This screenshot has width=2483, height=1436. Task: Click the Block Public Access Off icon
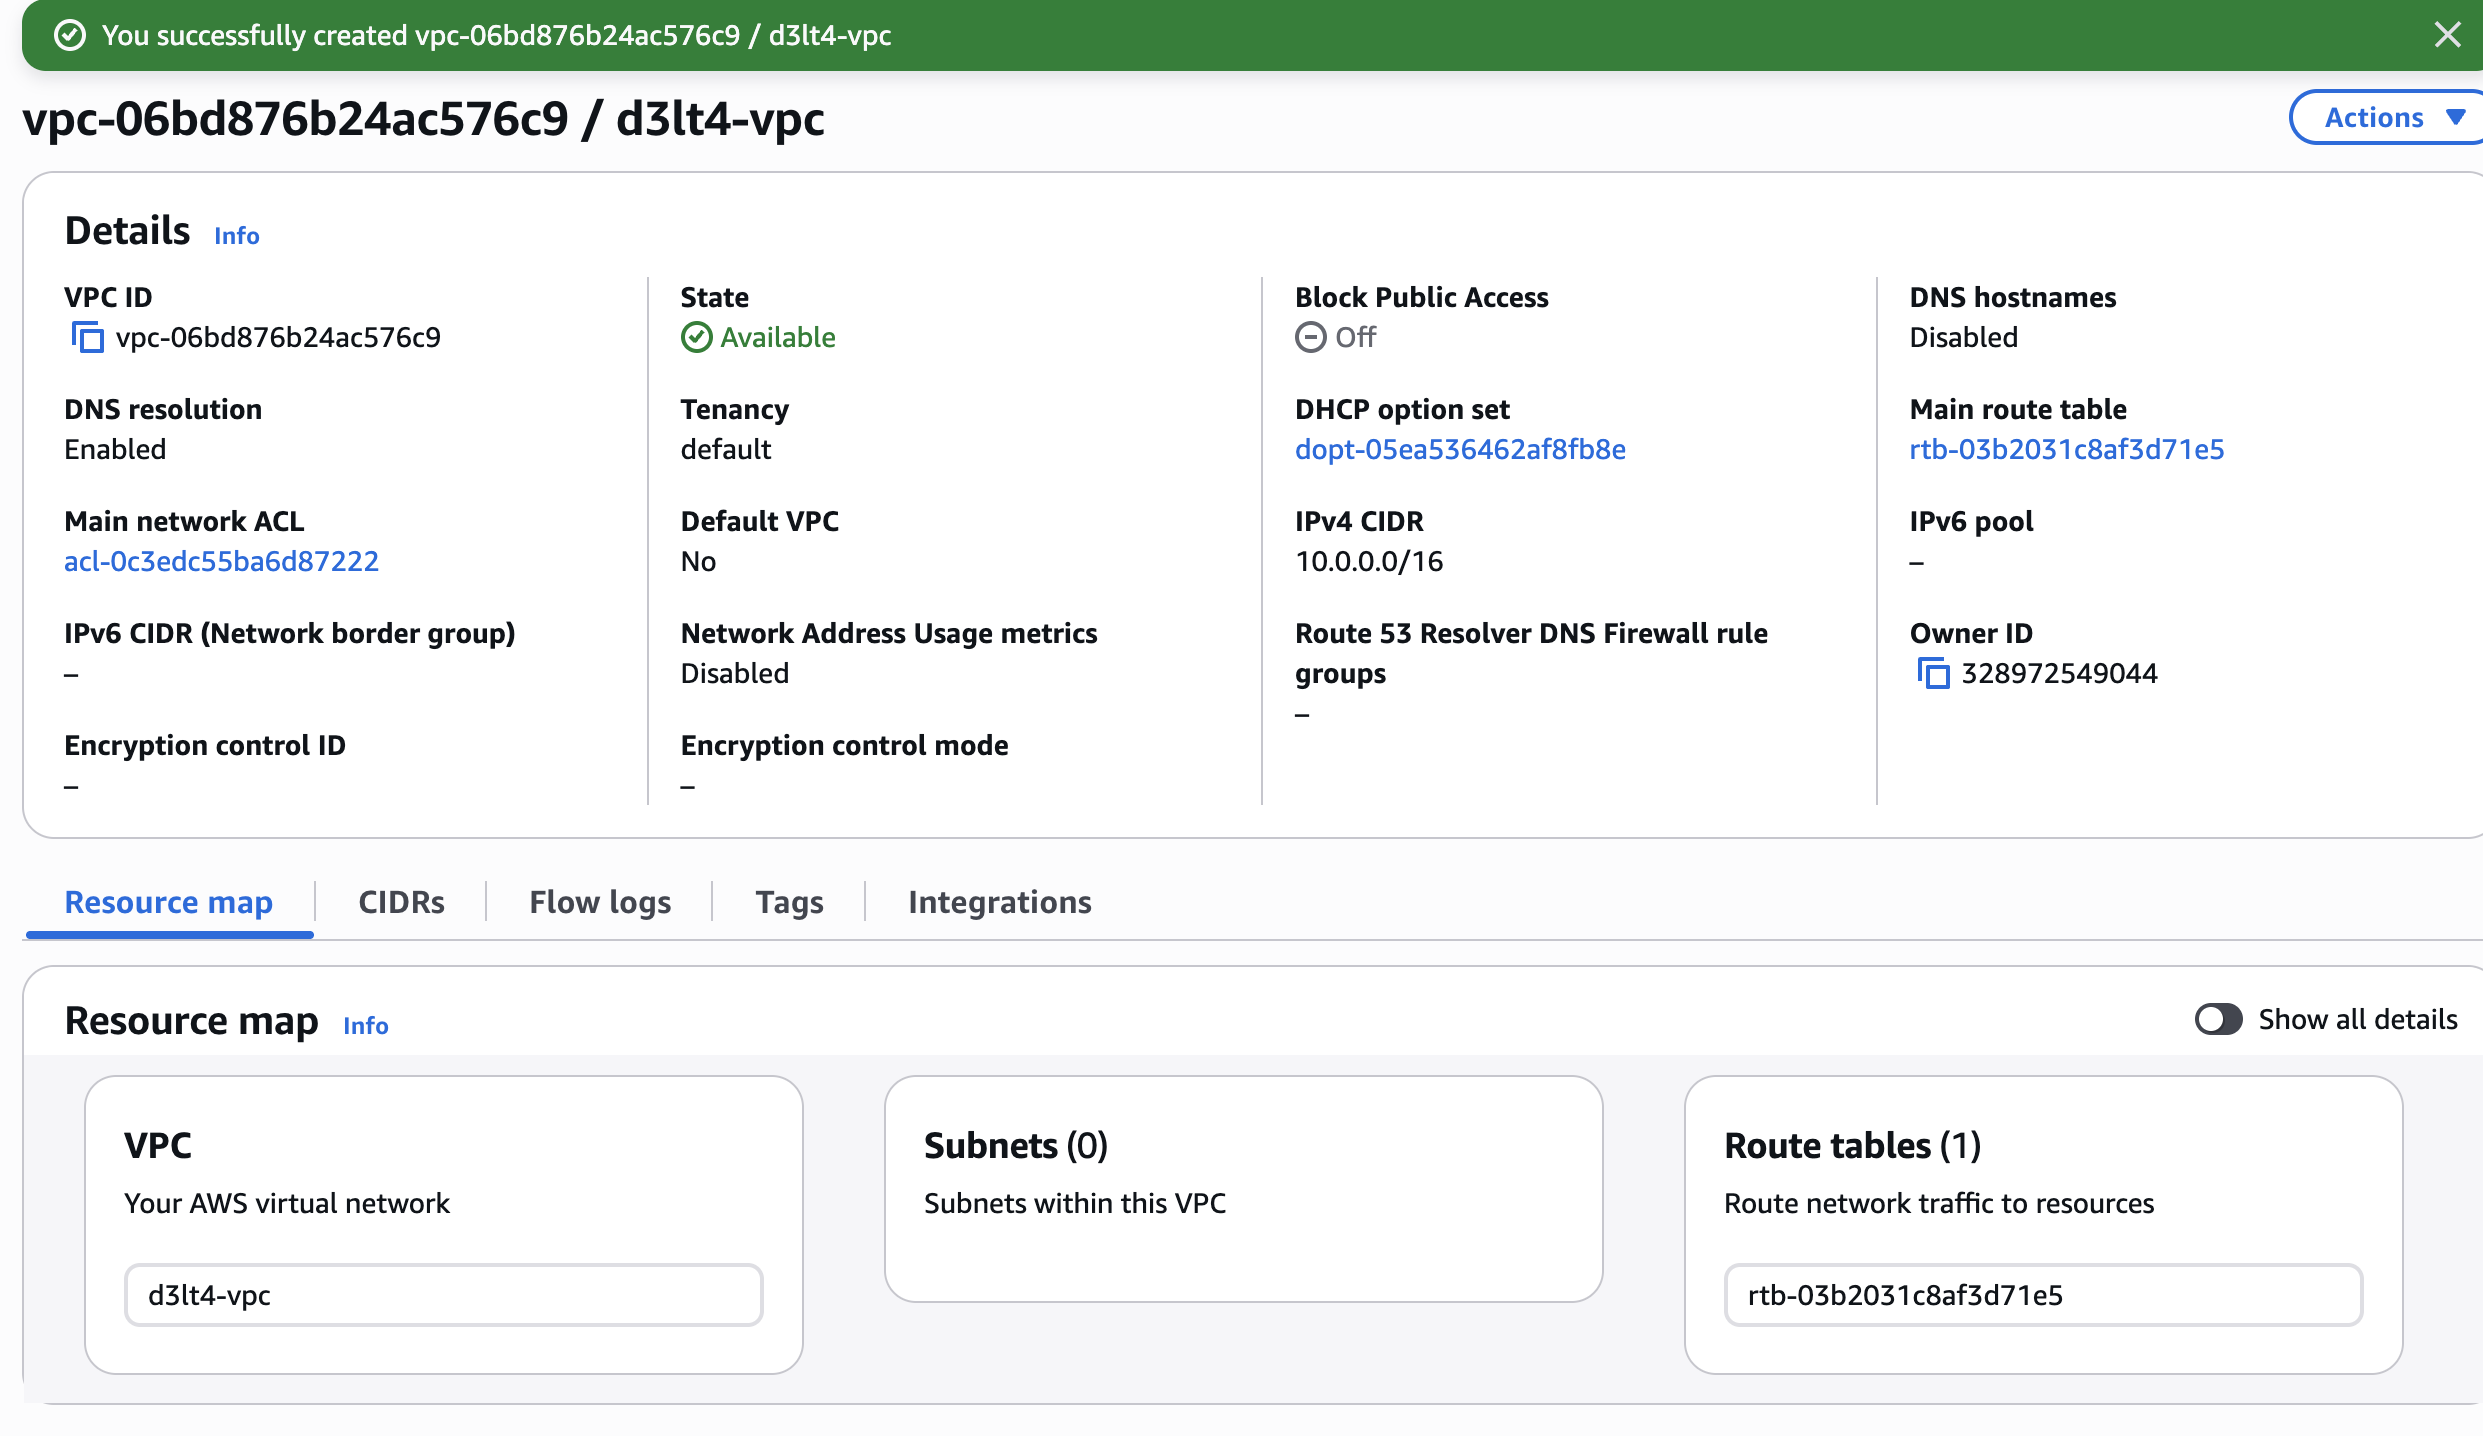[1310, 338]
